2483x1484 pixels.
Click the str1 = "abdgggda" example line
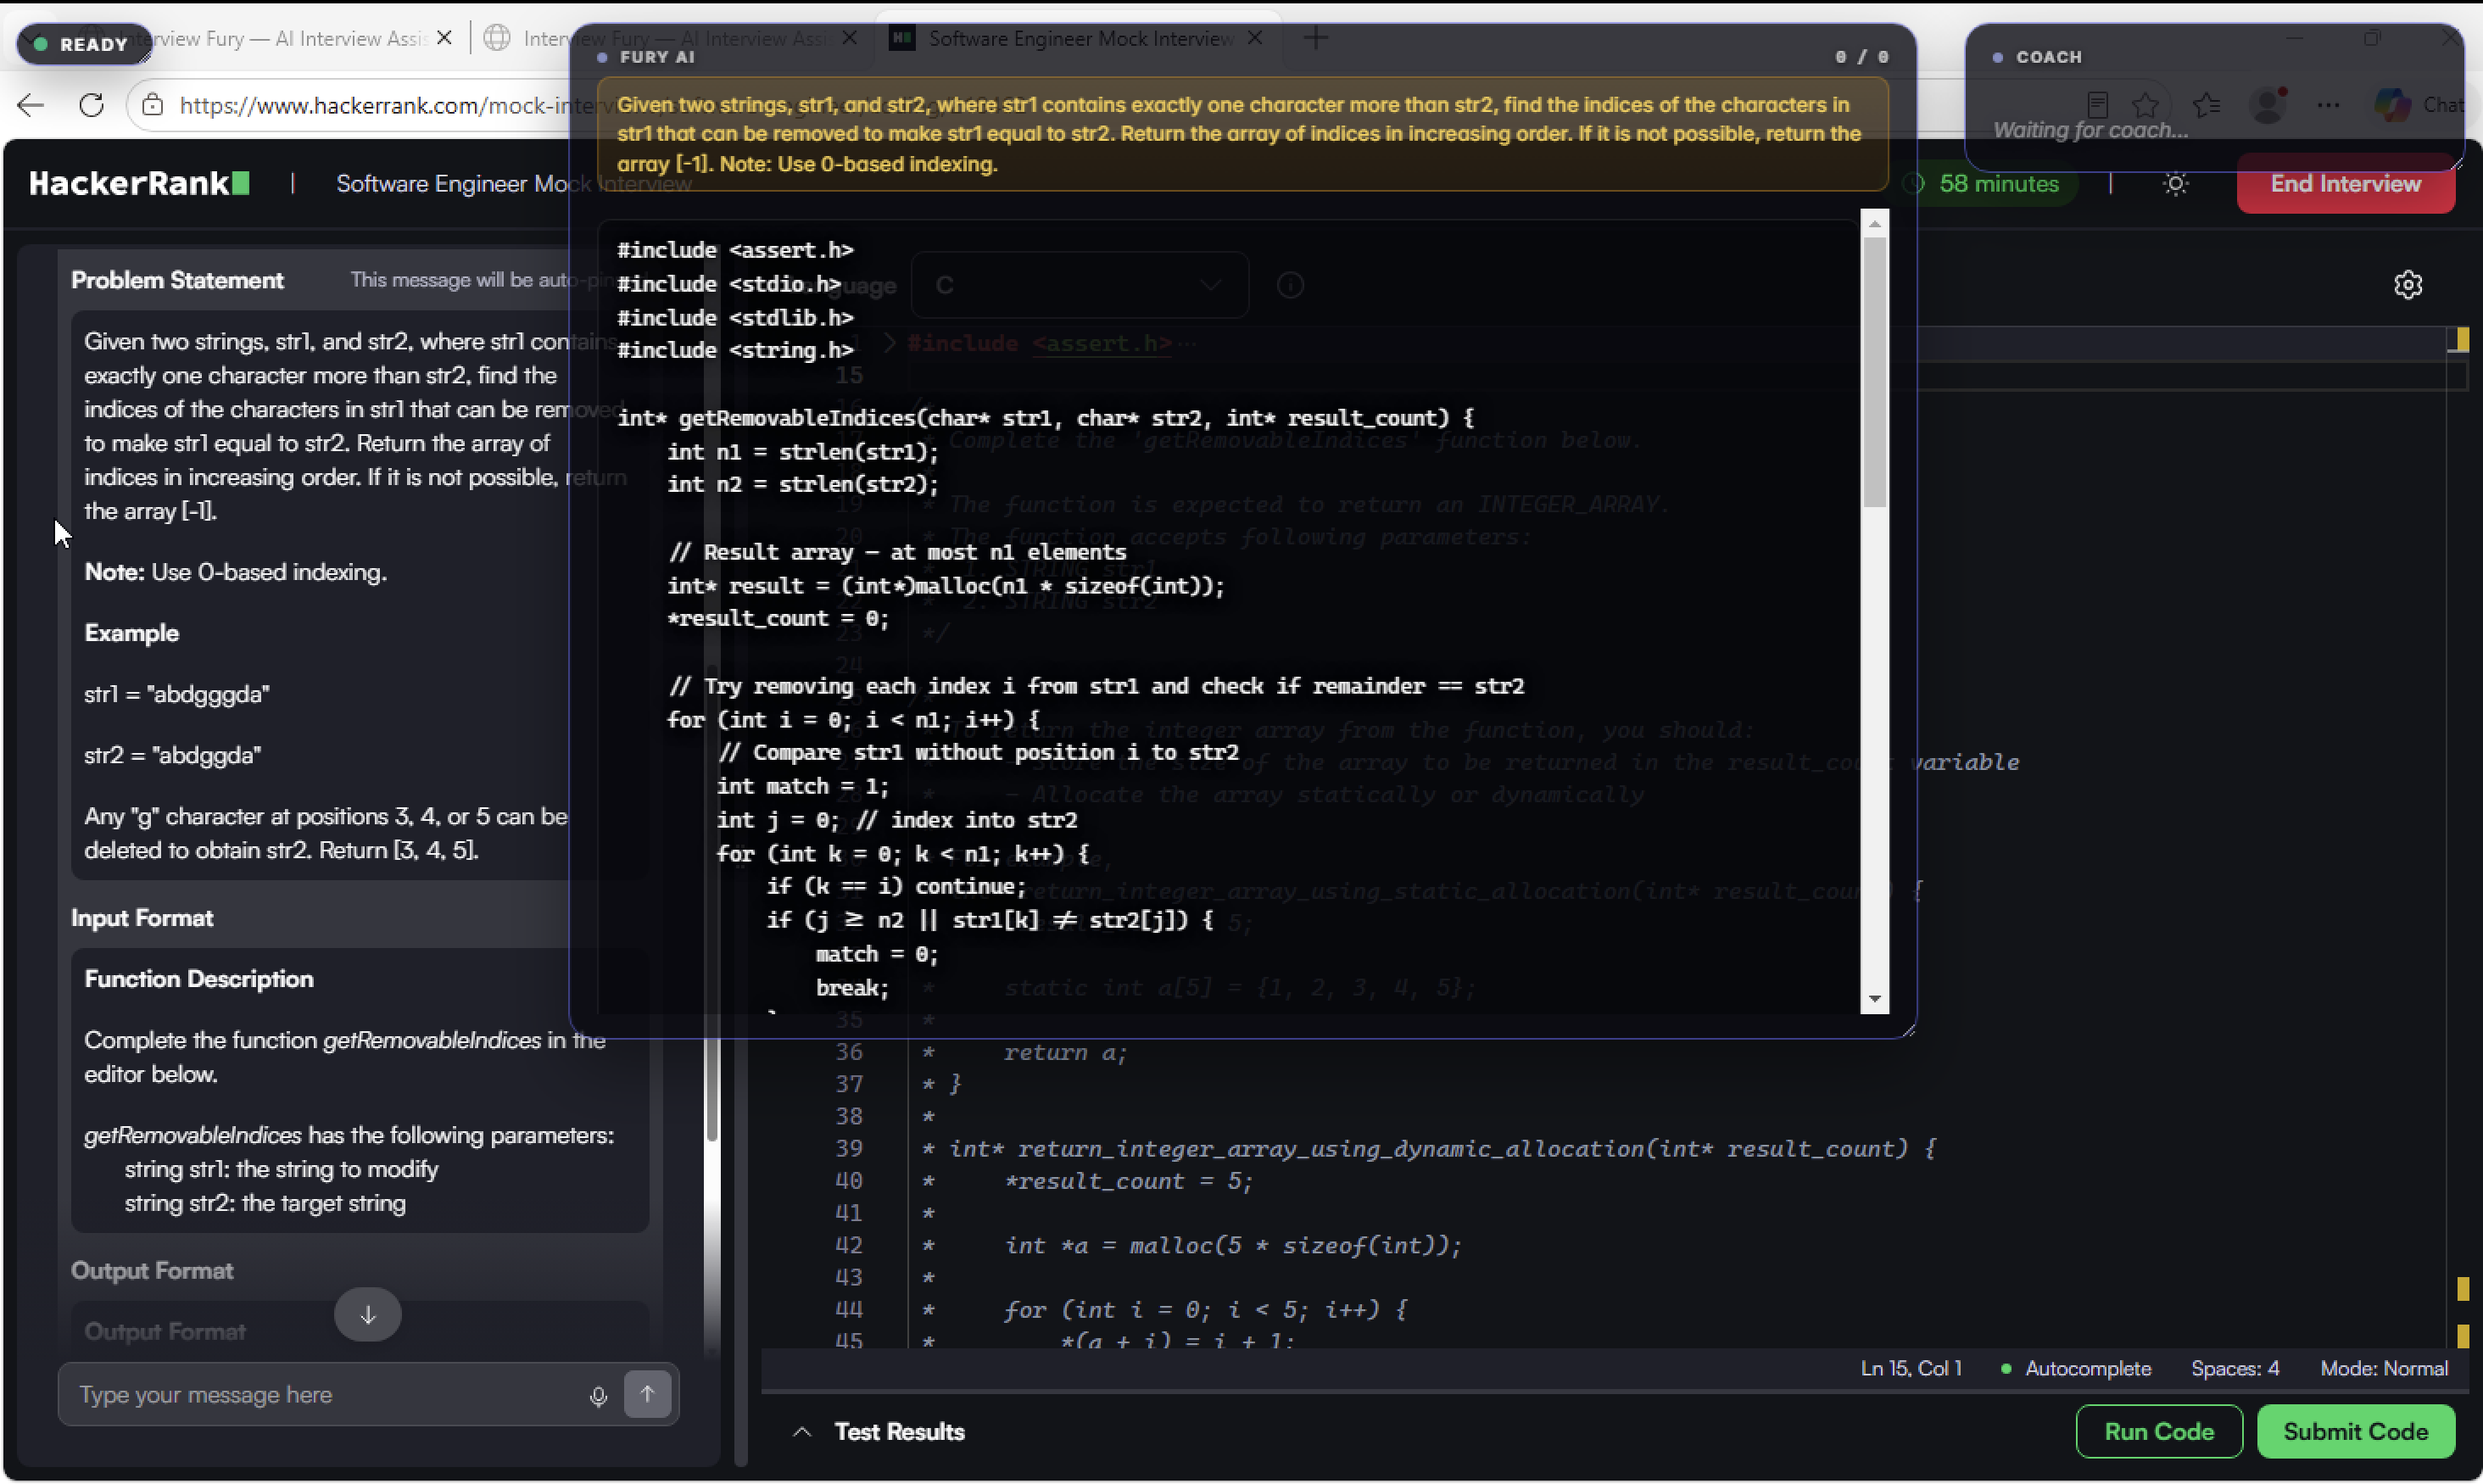click(x=177, y=694)
